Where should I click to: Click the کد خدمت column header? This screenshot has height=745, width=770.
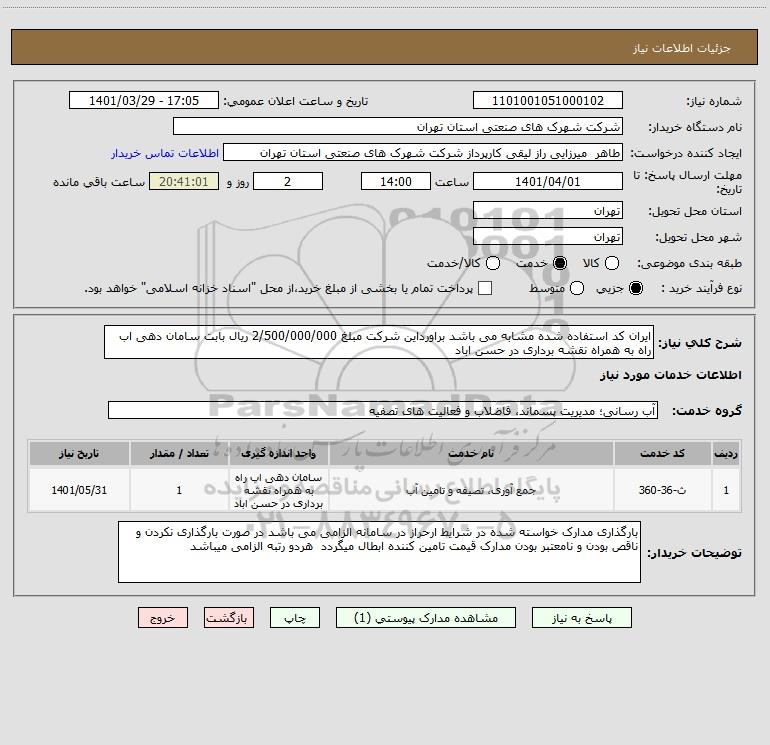662,453
